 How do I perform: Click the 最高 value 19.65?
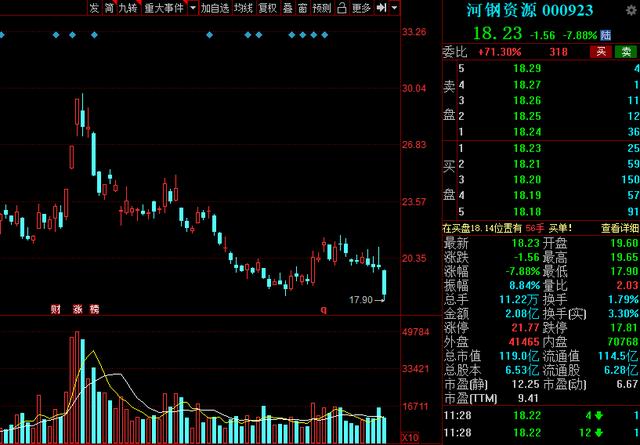624,257
